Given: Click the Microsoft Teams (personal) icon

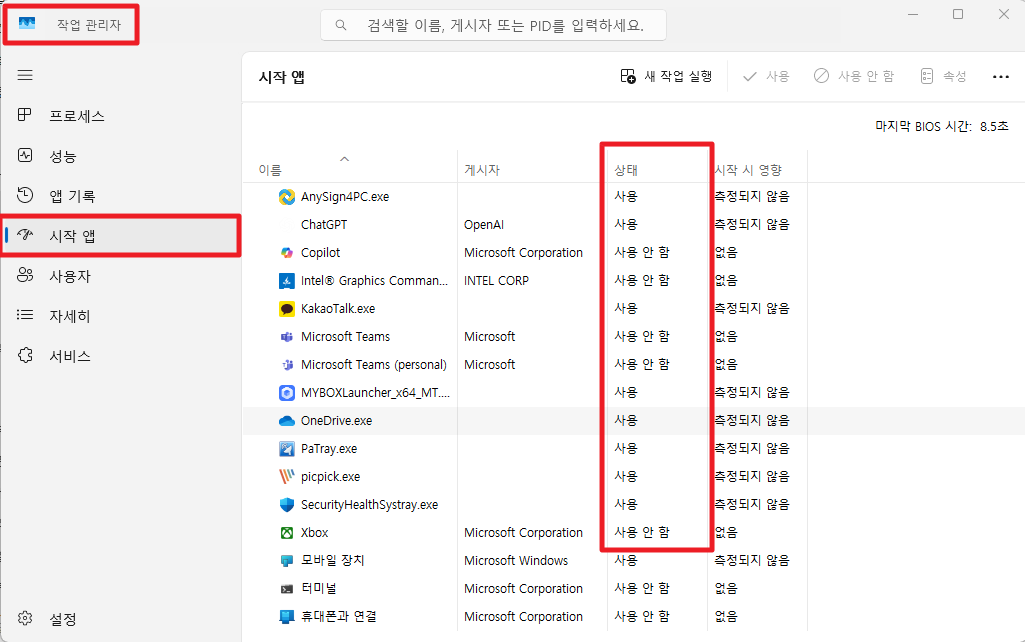Looking at the screenshot, I should pos(286,365).
